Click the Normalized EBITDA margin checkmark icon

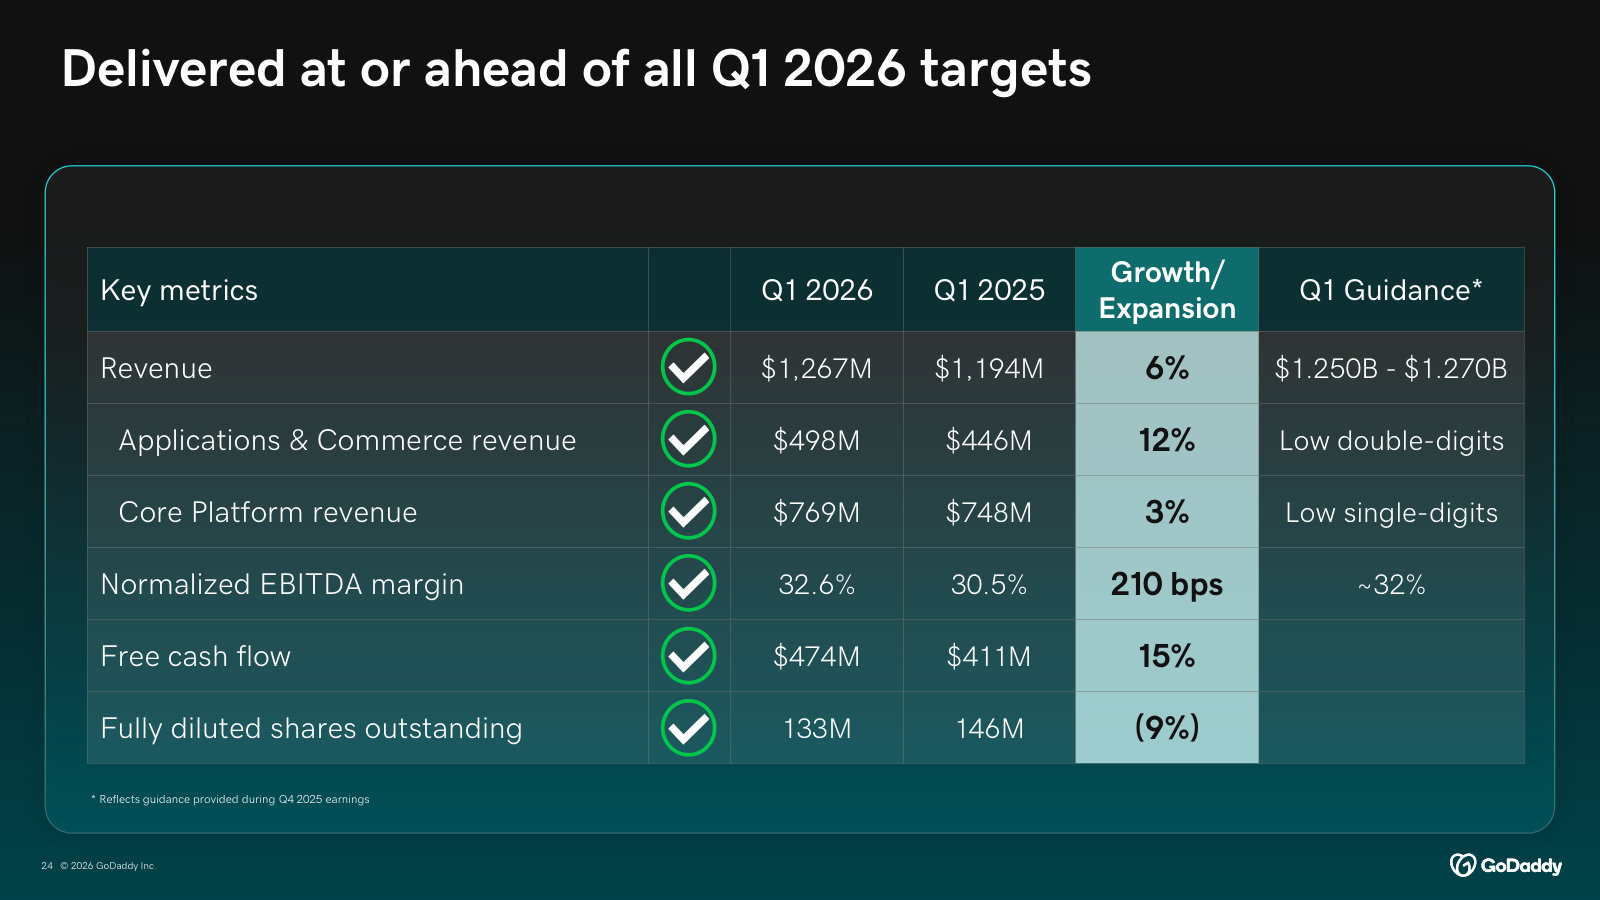(688, 583)
